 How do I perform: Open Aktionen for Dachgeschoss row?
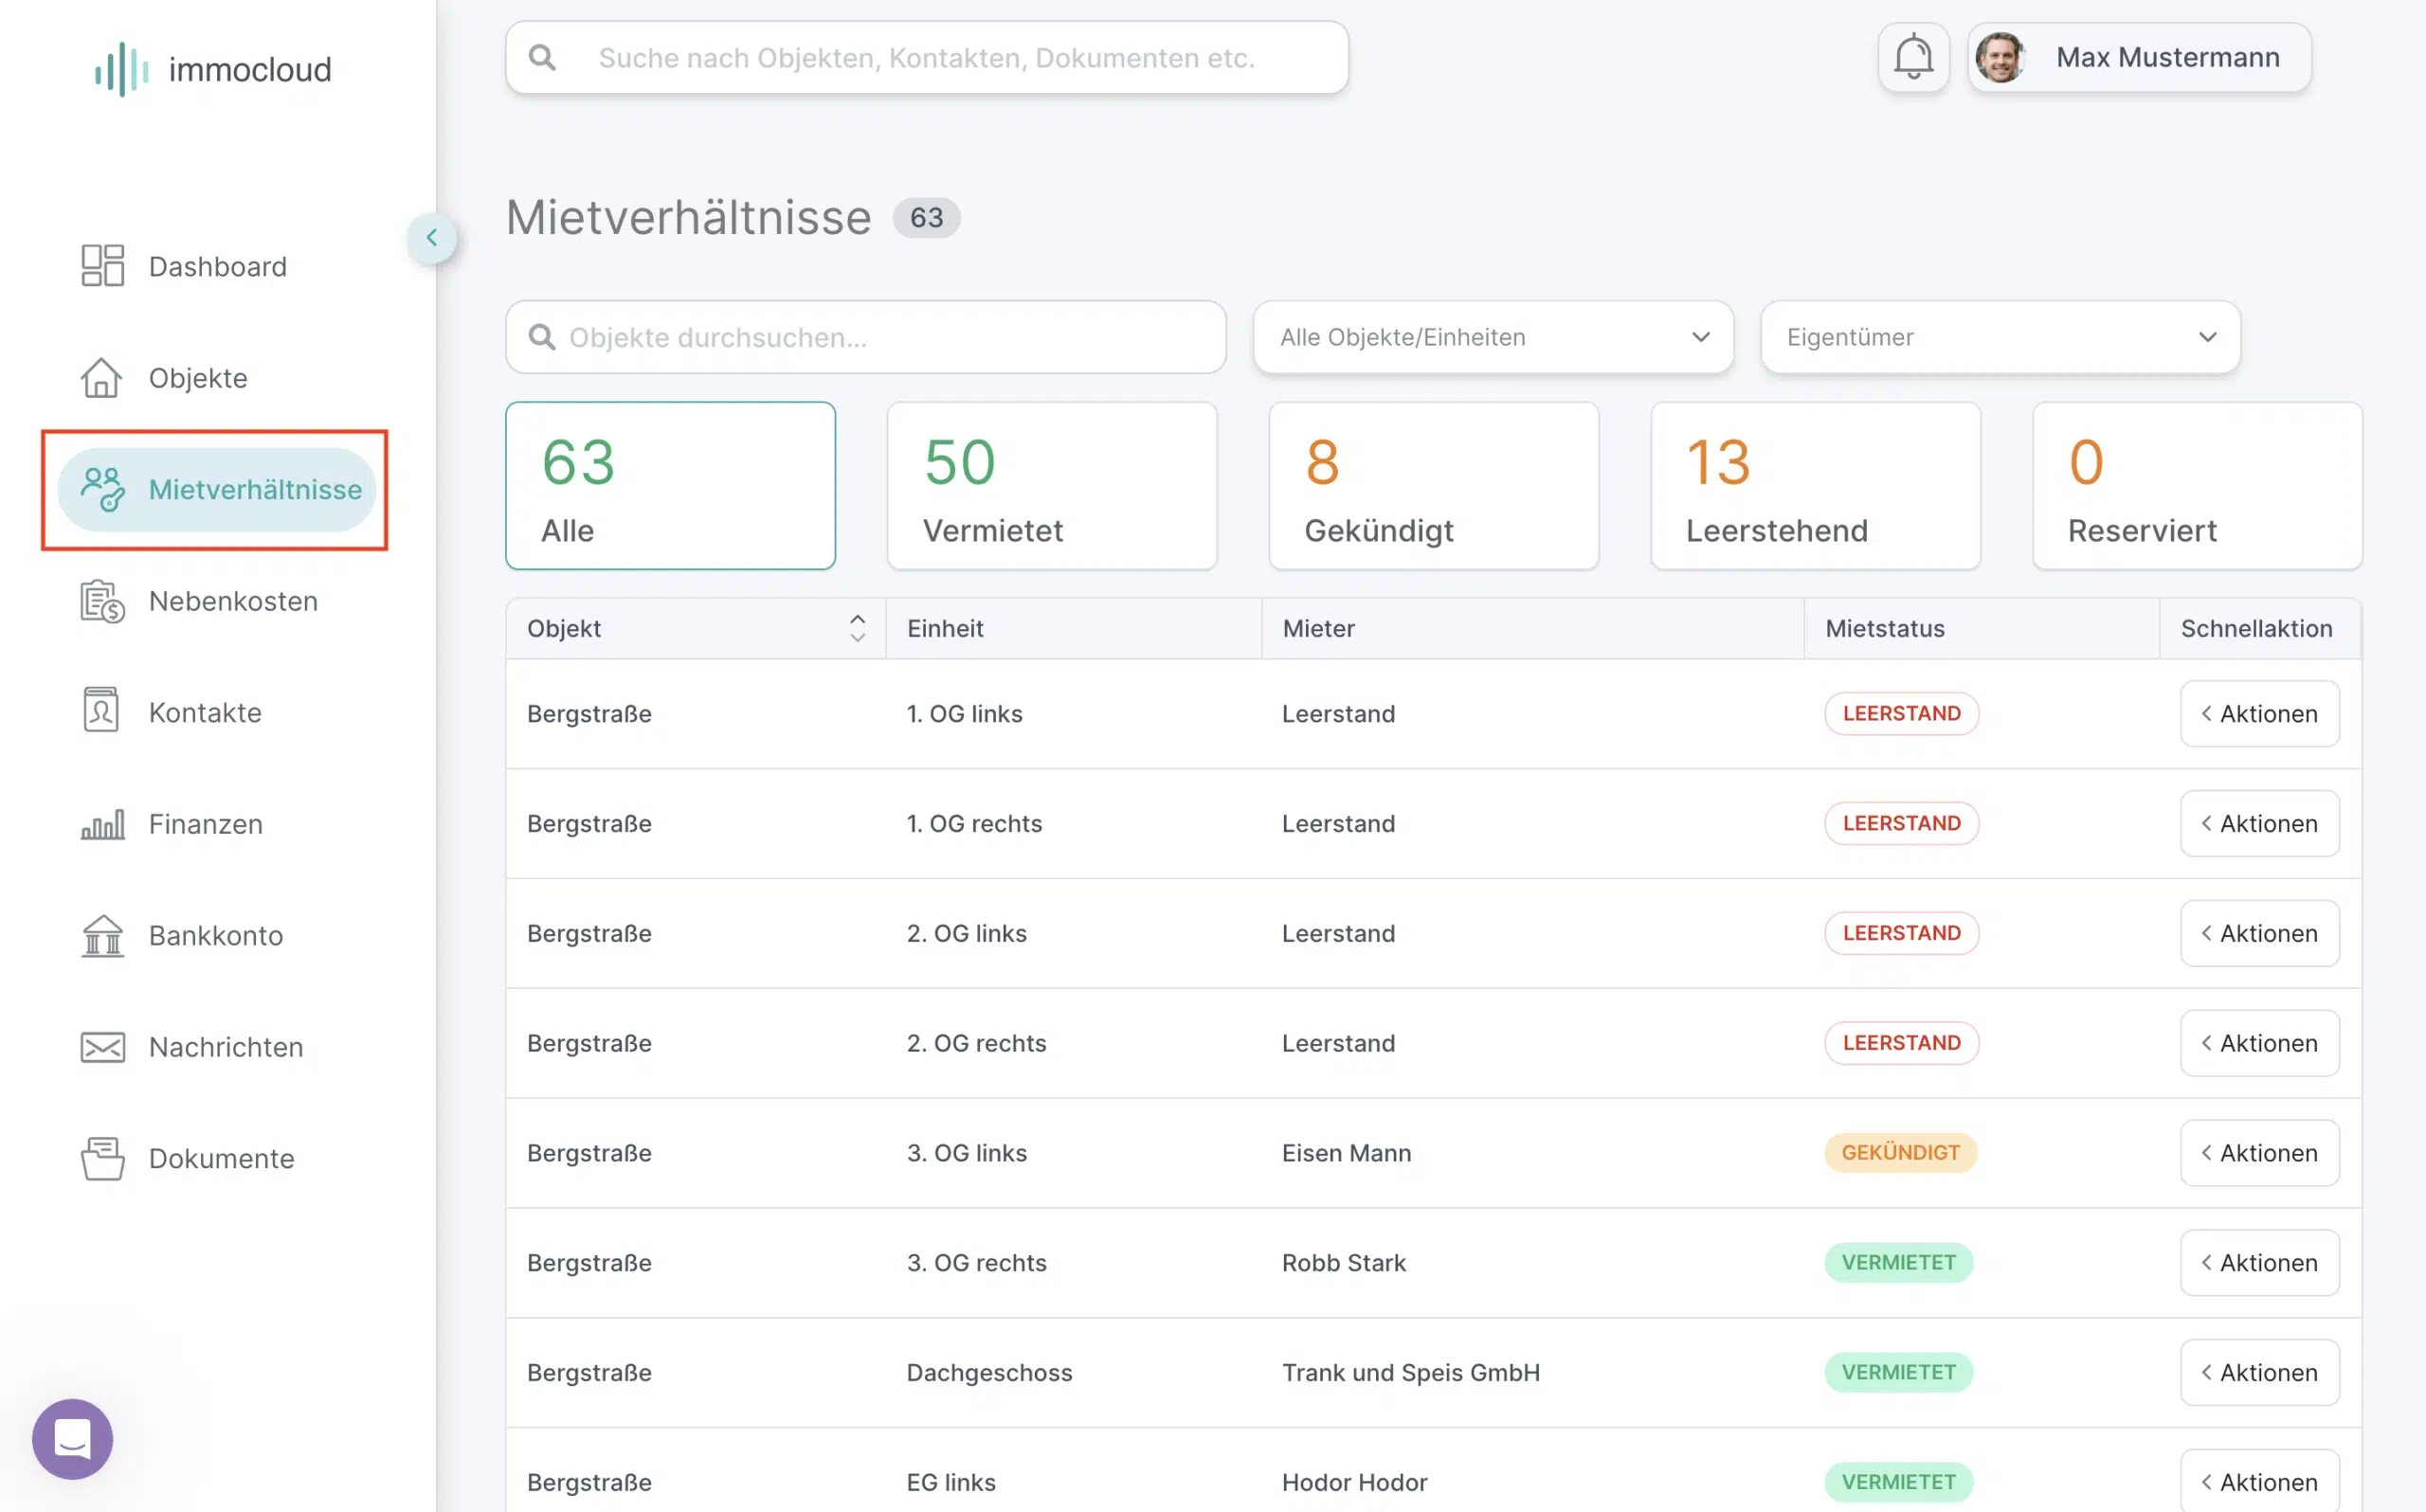click(x=2260, y=1373)
